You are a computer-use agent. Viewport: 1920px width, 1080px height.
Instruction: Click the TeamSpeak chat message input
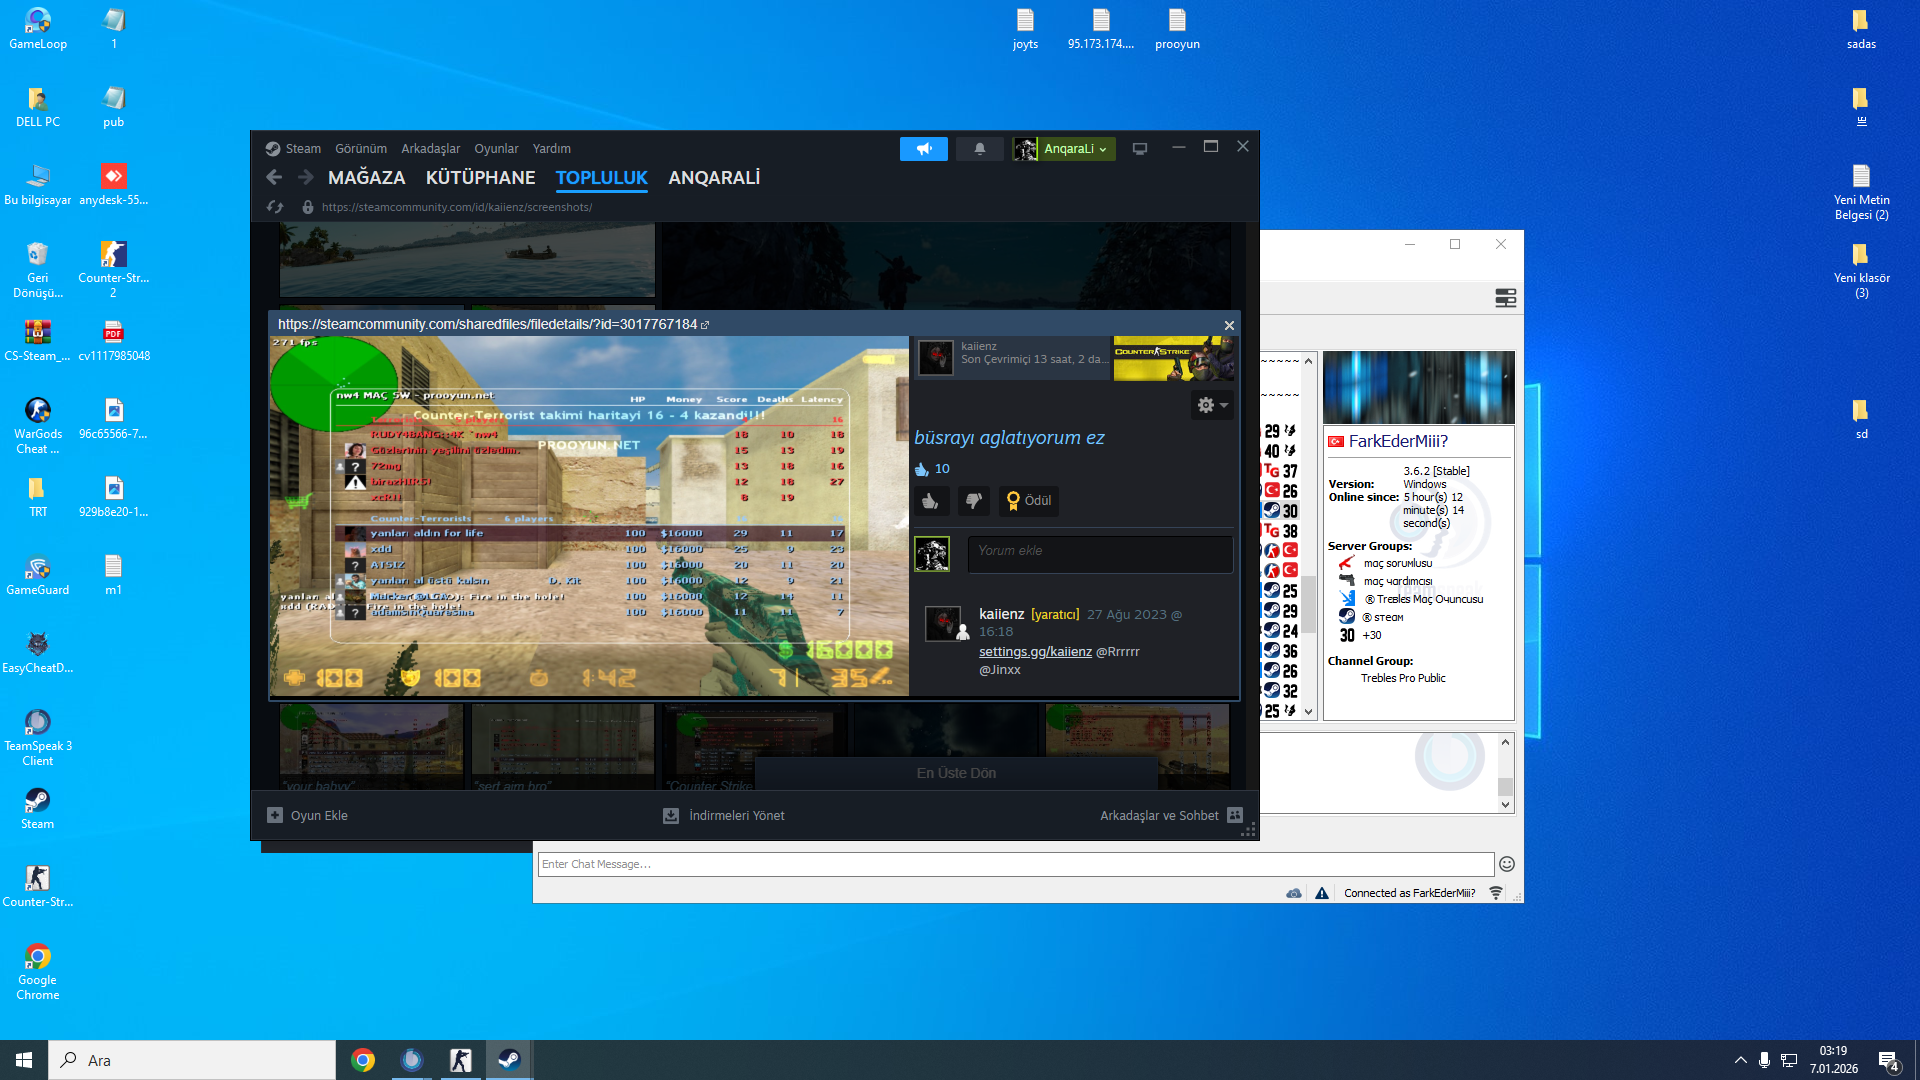1016,864
